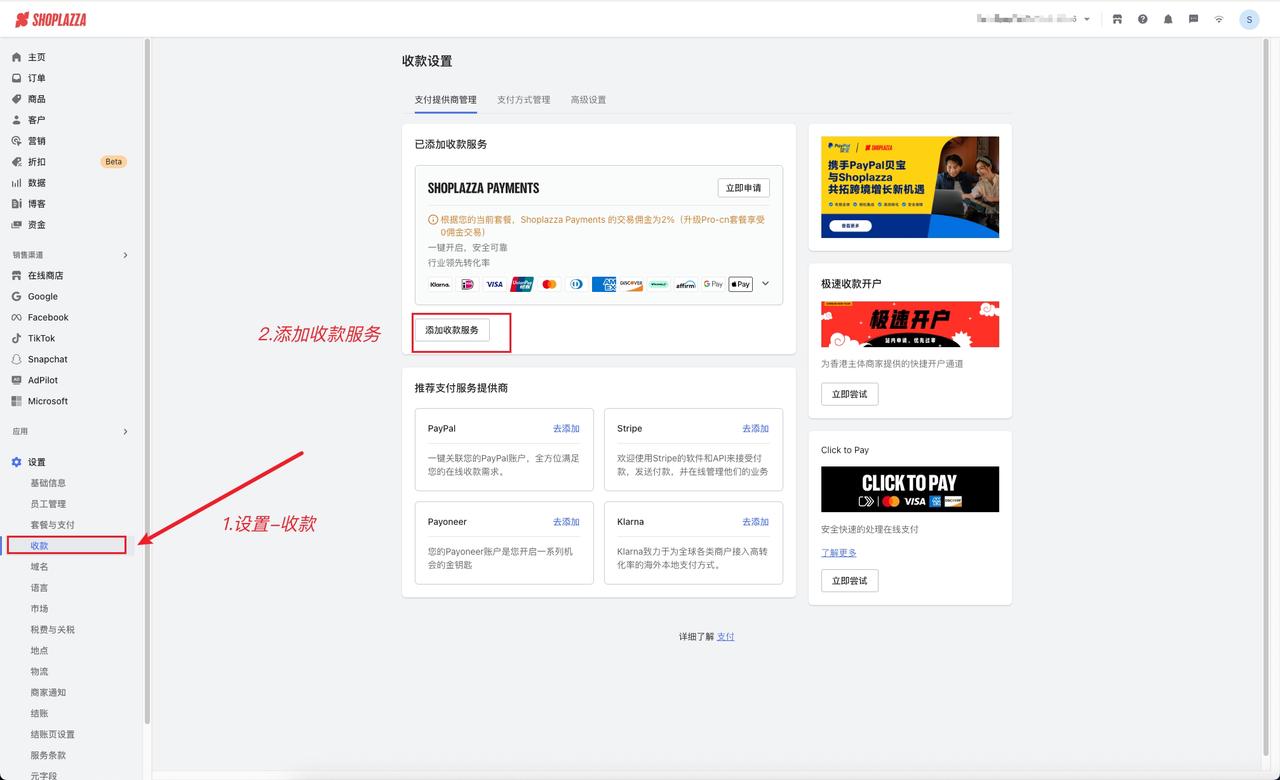The height and width of the screenshot is (780, 1280).
Task: Click the notification bell icon in top bar
Action: (x=1167, y=18)
